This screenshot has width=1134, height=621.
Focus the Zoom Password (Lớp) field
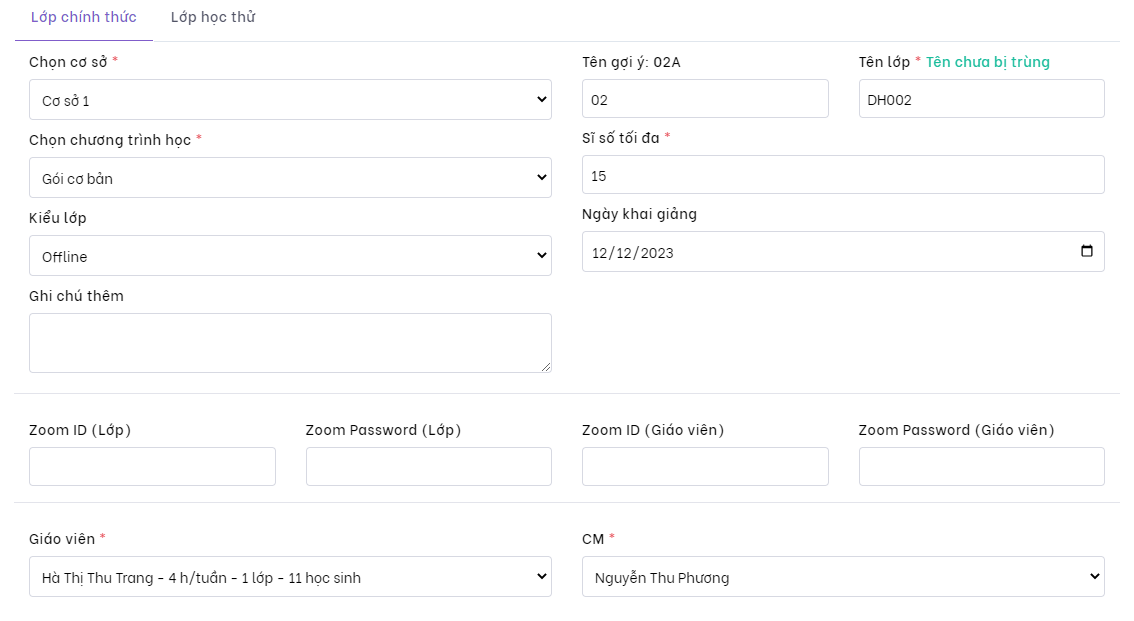point(428,467)
